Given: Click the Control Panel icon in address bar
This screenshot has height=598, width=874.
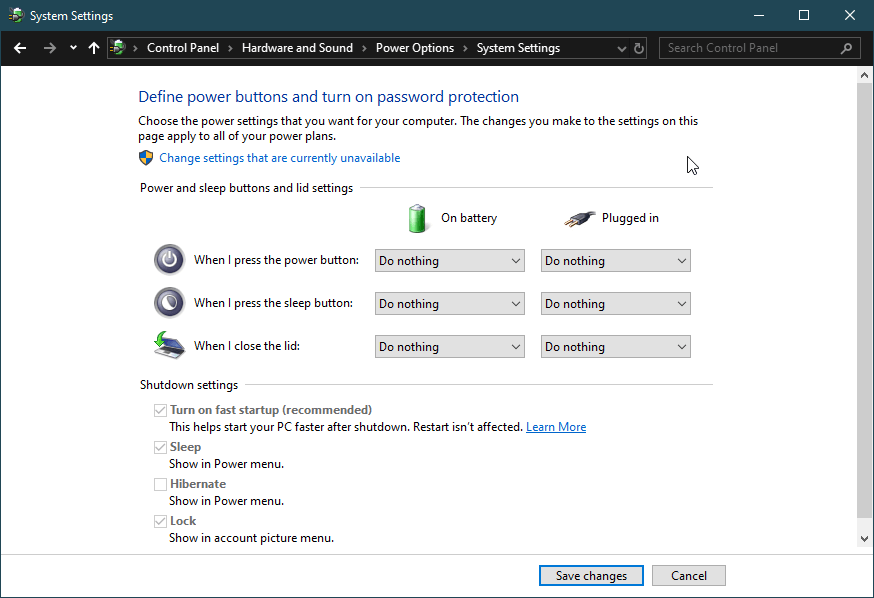Looking at the screenshot, I should tap(118, 48).
